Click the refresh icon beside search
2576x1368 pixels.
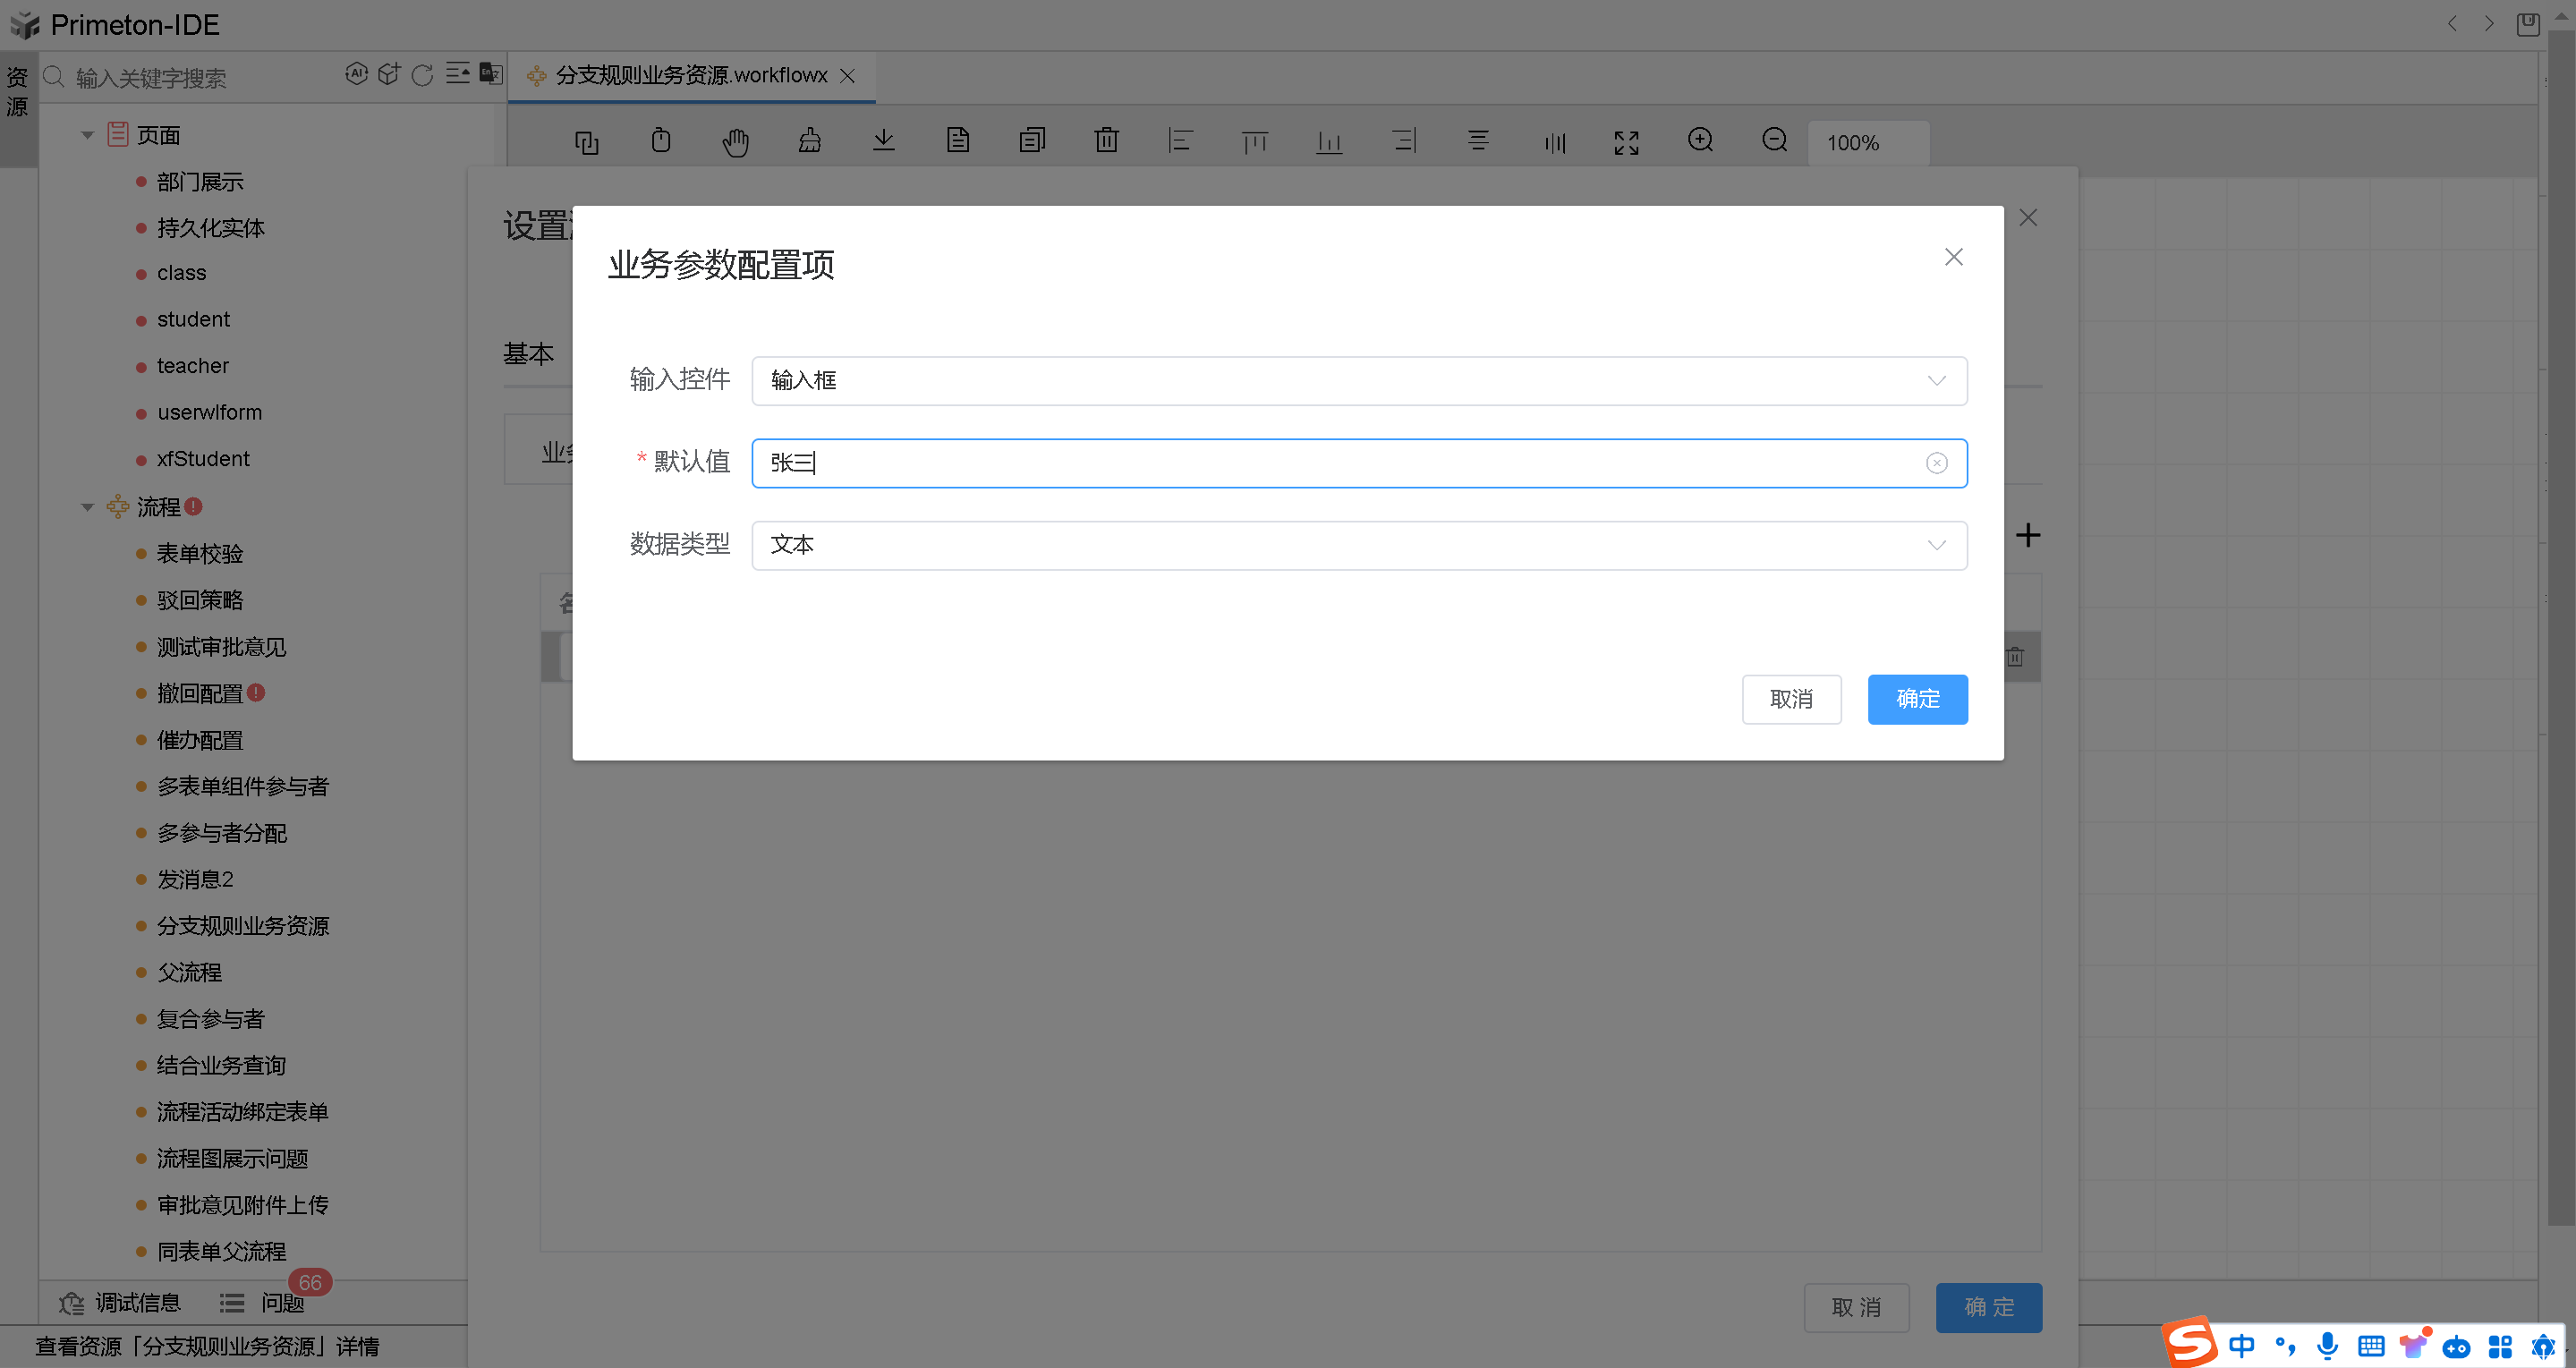click(422, 76)
